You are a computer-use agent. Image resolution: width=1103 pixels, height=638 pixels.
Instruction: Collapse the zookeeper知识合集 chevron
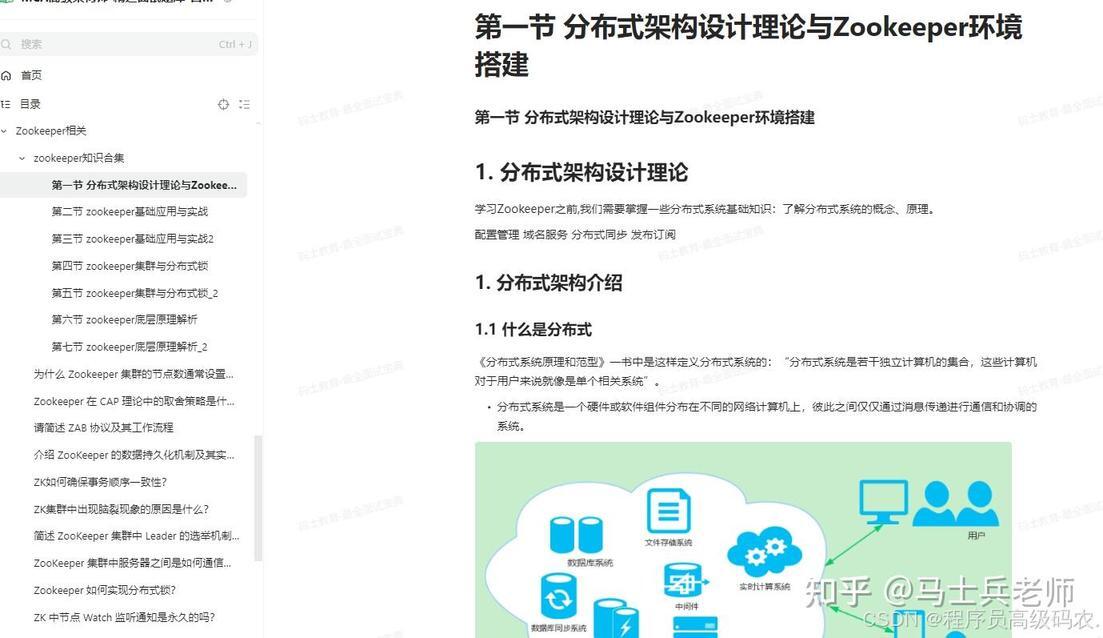[x=22, y=158]
